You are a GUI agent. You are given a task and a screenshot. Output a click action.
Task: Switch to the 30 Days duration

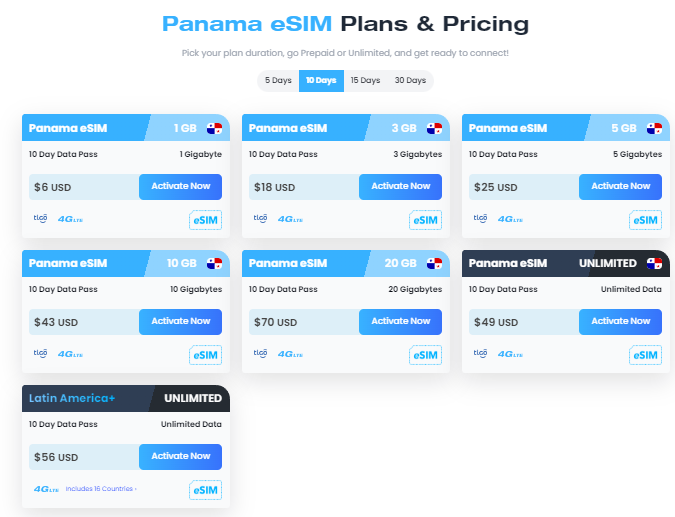click(410, 80)
